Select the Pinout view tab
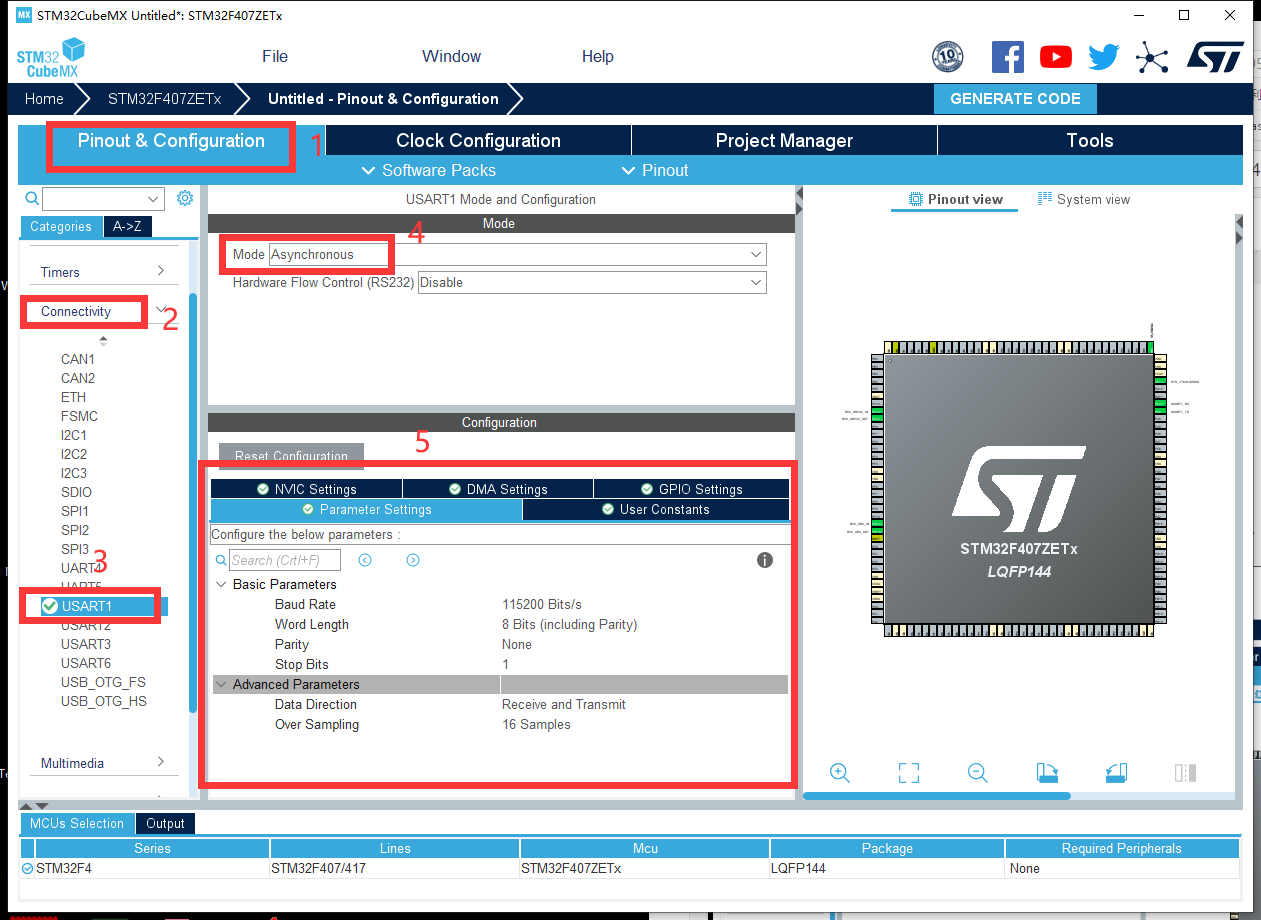The image size is (1261, 920). [955, 200]
